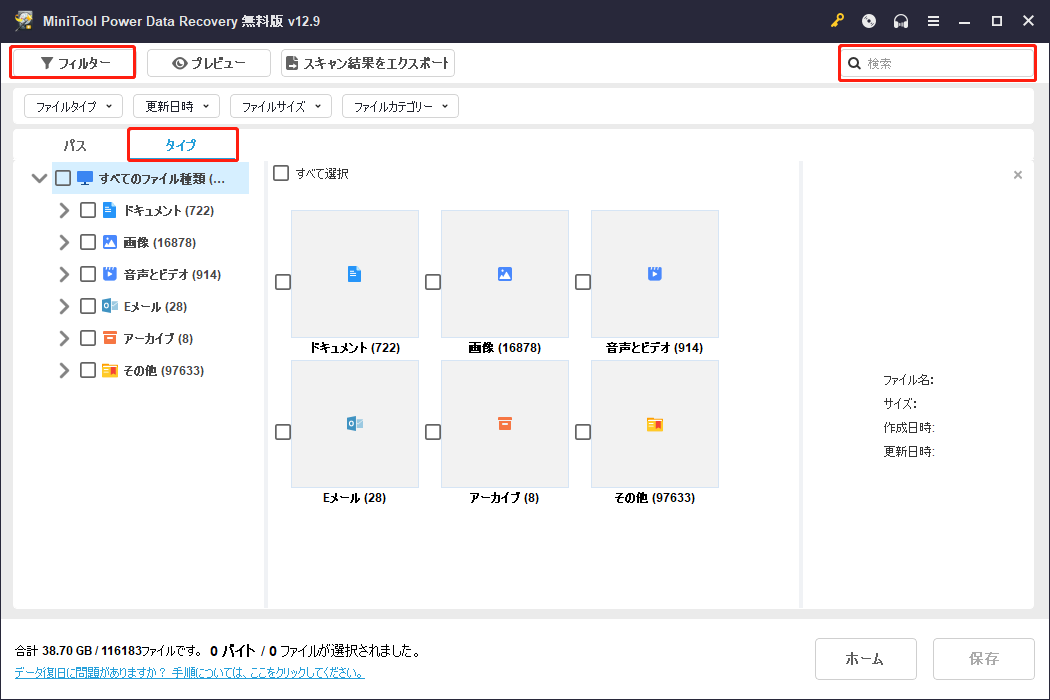Screen dimensions: 1050x700
Task: Check the すべて選択 checkbox
Action: click(281, 173)
